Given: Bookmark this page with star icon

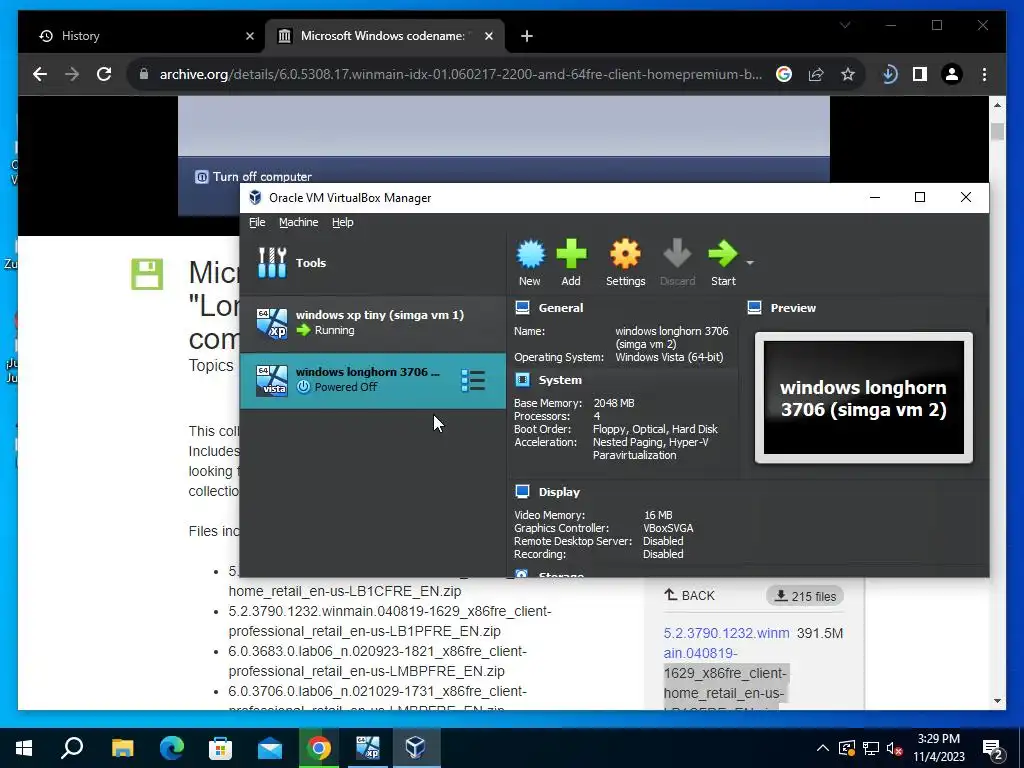Looking at the screenshot, I should (x=848, y=74).
